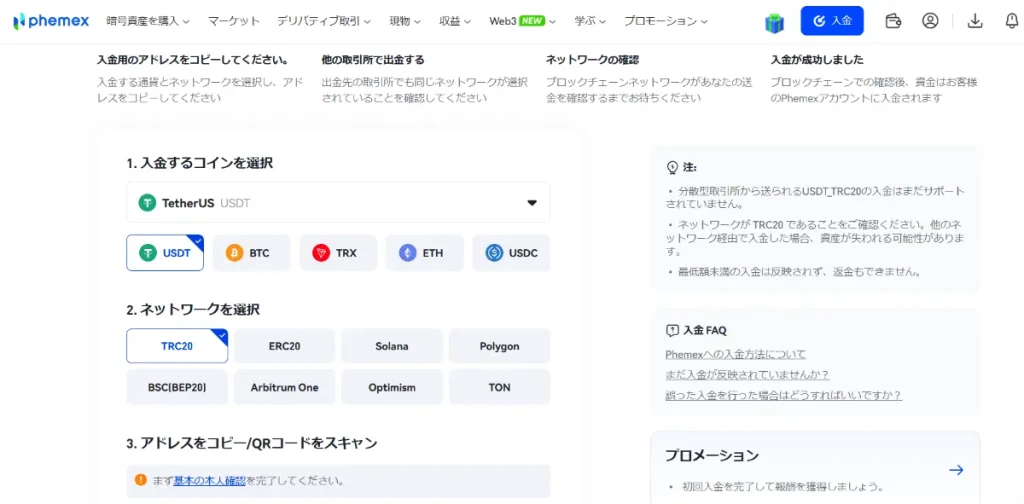This screenshot has height=504, width=1024.
Task: Choose the Polygon network
Action: point(500,346)
